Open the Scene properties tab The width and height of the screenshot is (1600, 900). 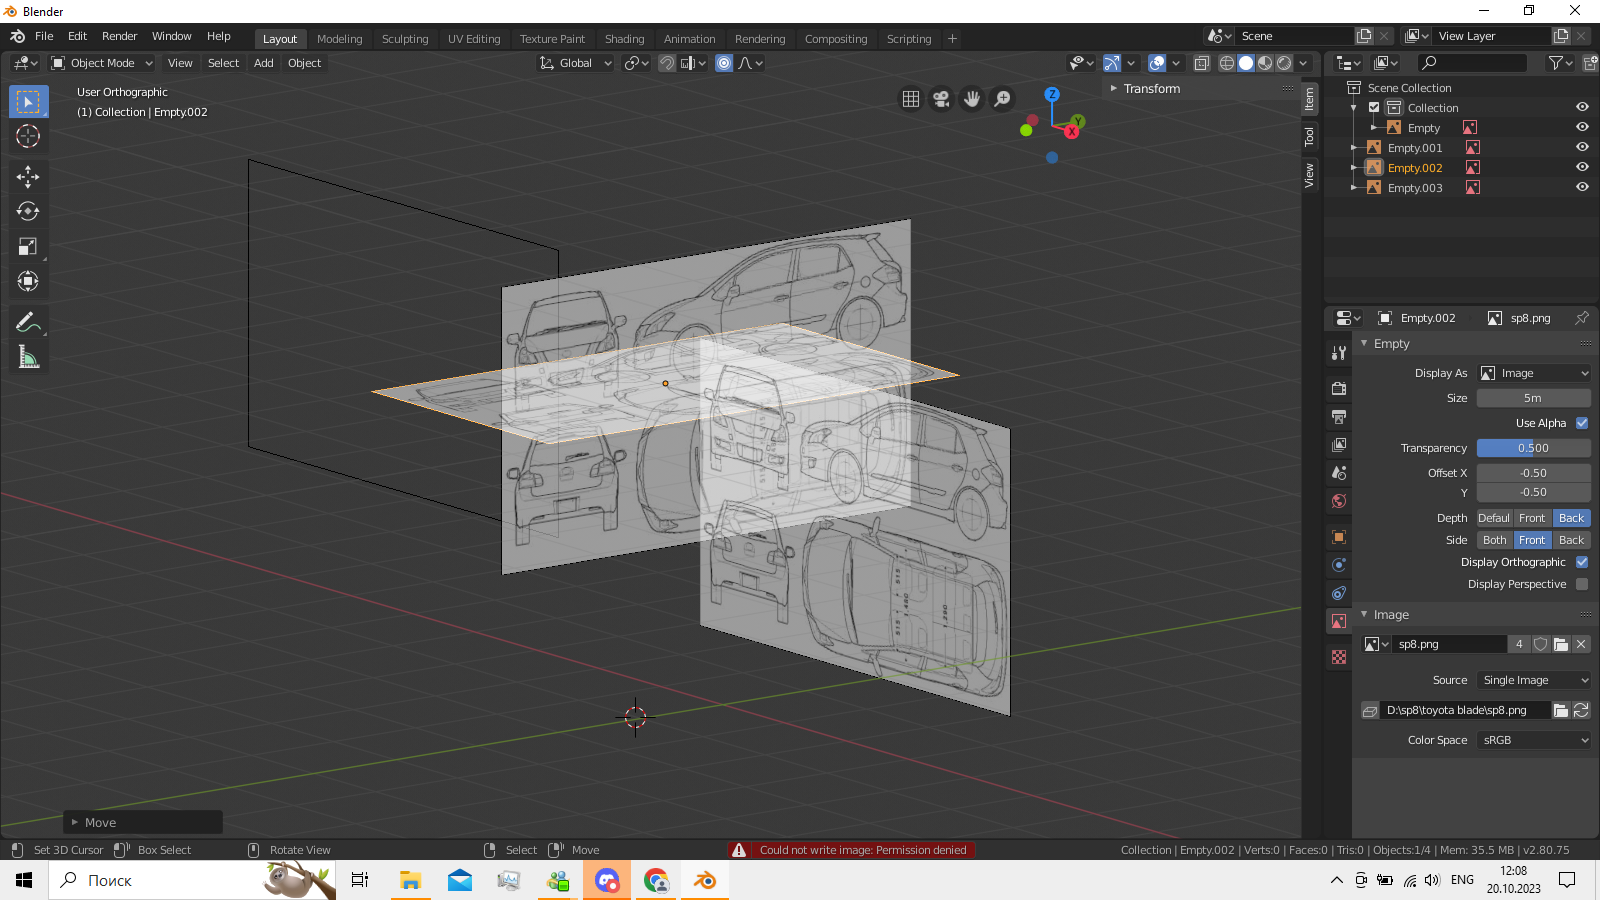(x=1339, y=472)
